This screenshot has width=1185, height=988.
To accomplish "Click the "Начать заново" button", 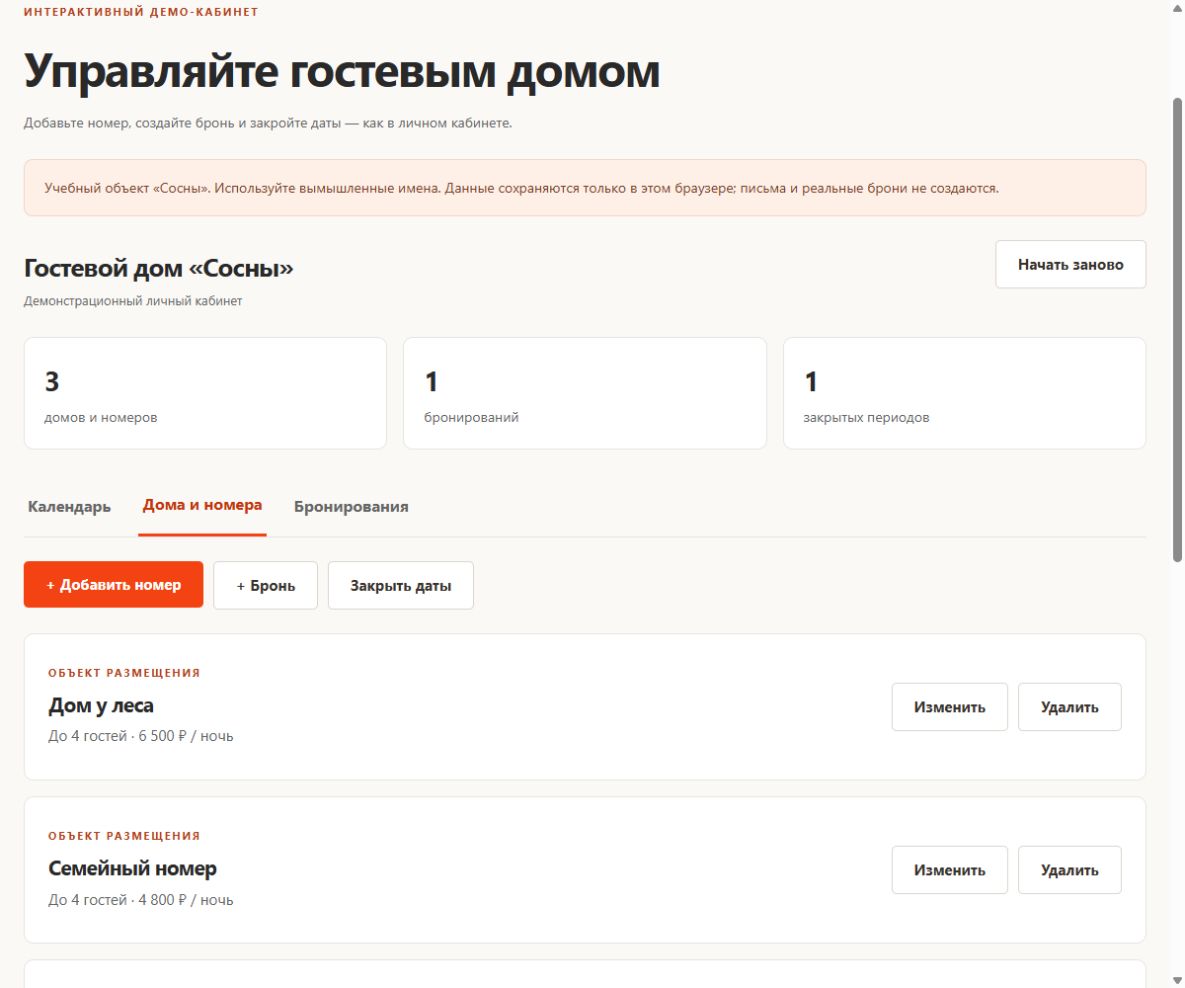I will point(1070,265).
